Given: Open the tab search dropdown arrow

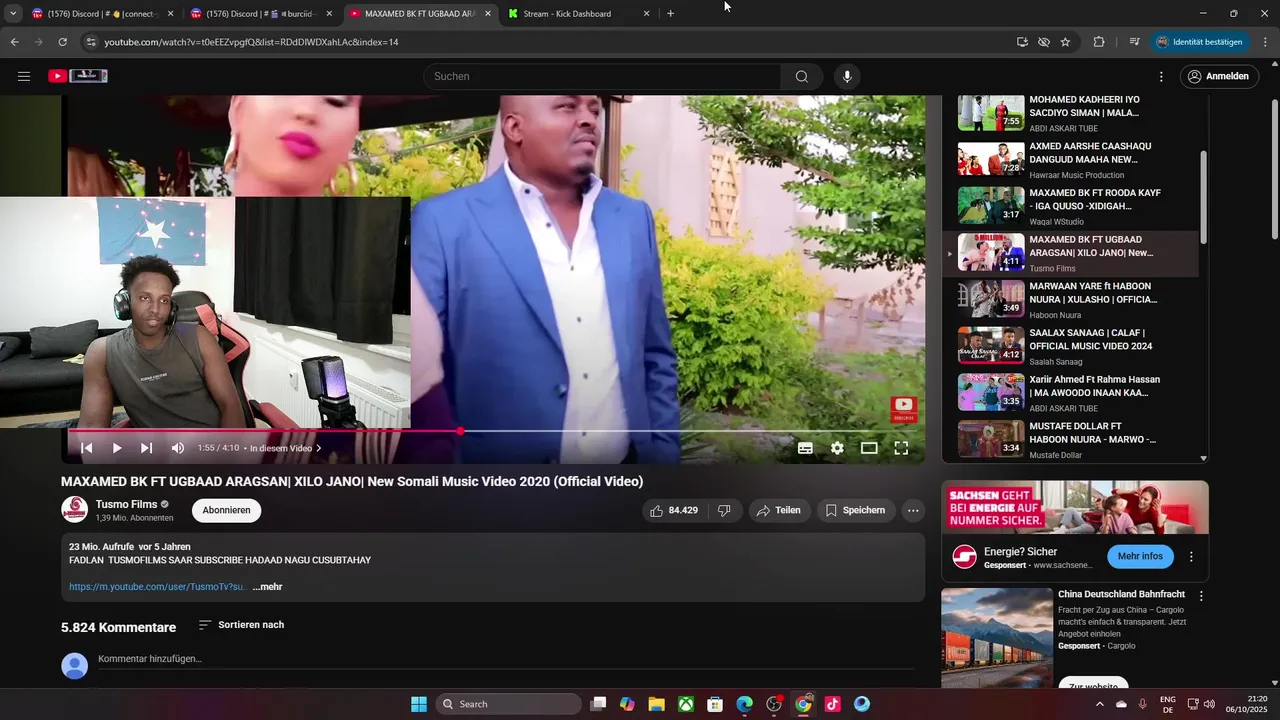Looking at the screenshot, I should (13, 14).
